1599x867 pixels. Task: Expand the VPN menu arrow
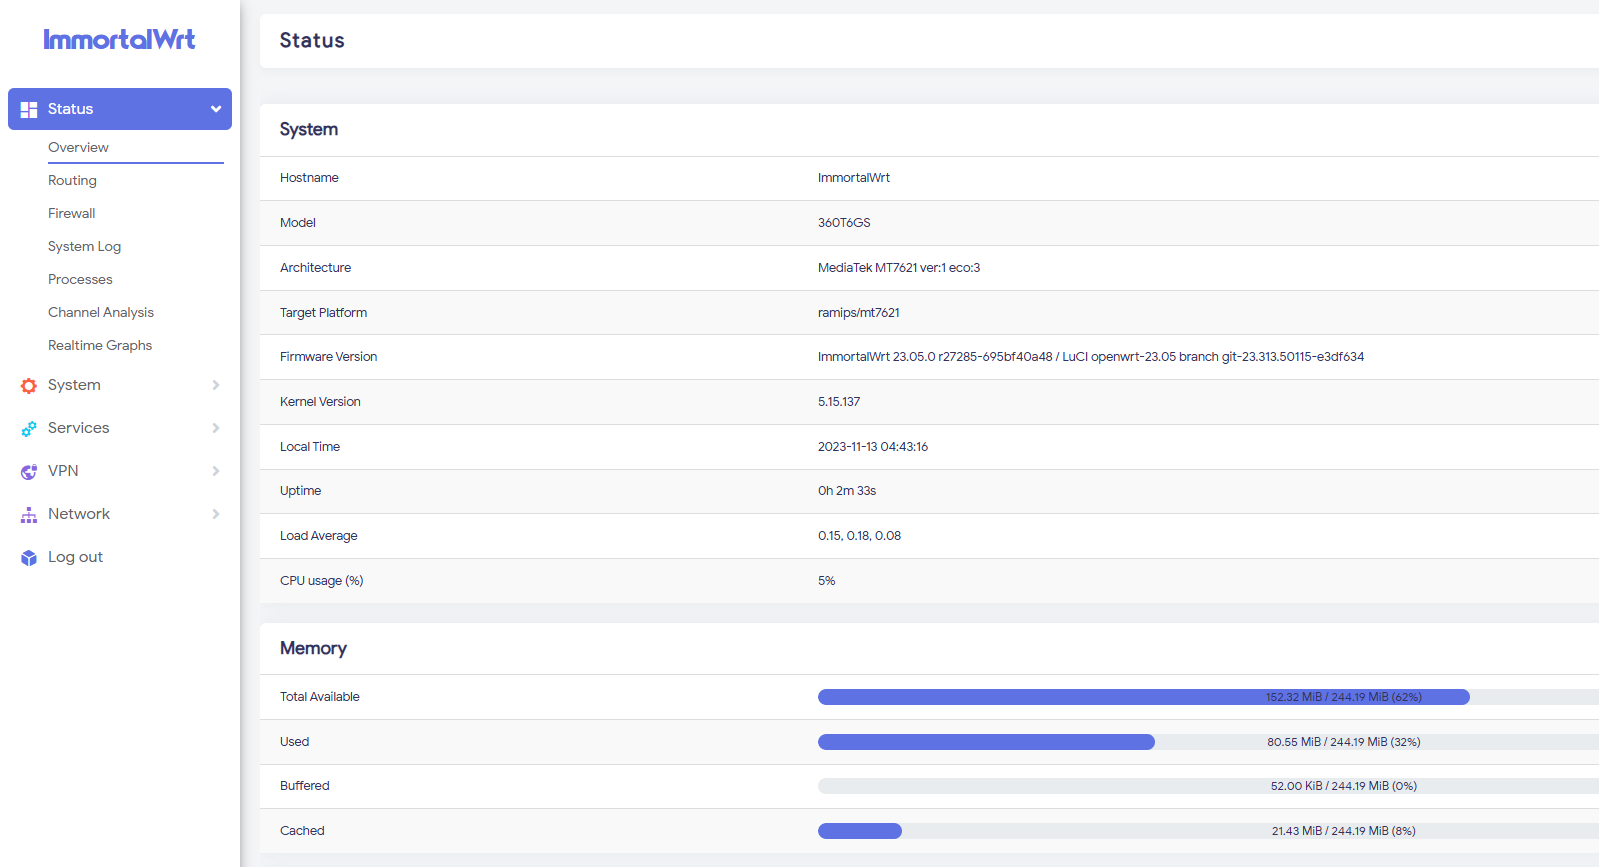coord(216,471)
